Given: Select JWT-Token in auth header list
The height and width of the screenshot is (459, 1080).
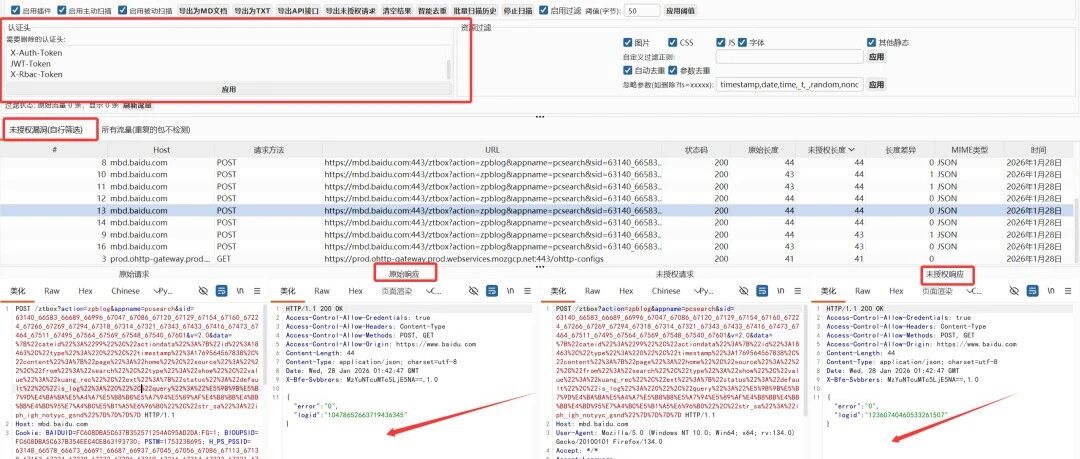Looking at the screenshot, I should (x=30, y=63).
